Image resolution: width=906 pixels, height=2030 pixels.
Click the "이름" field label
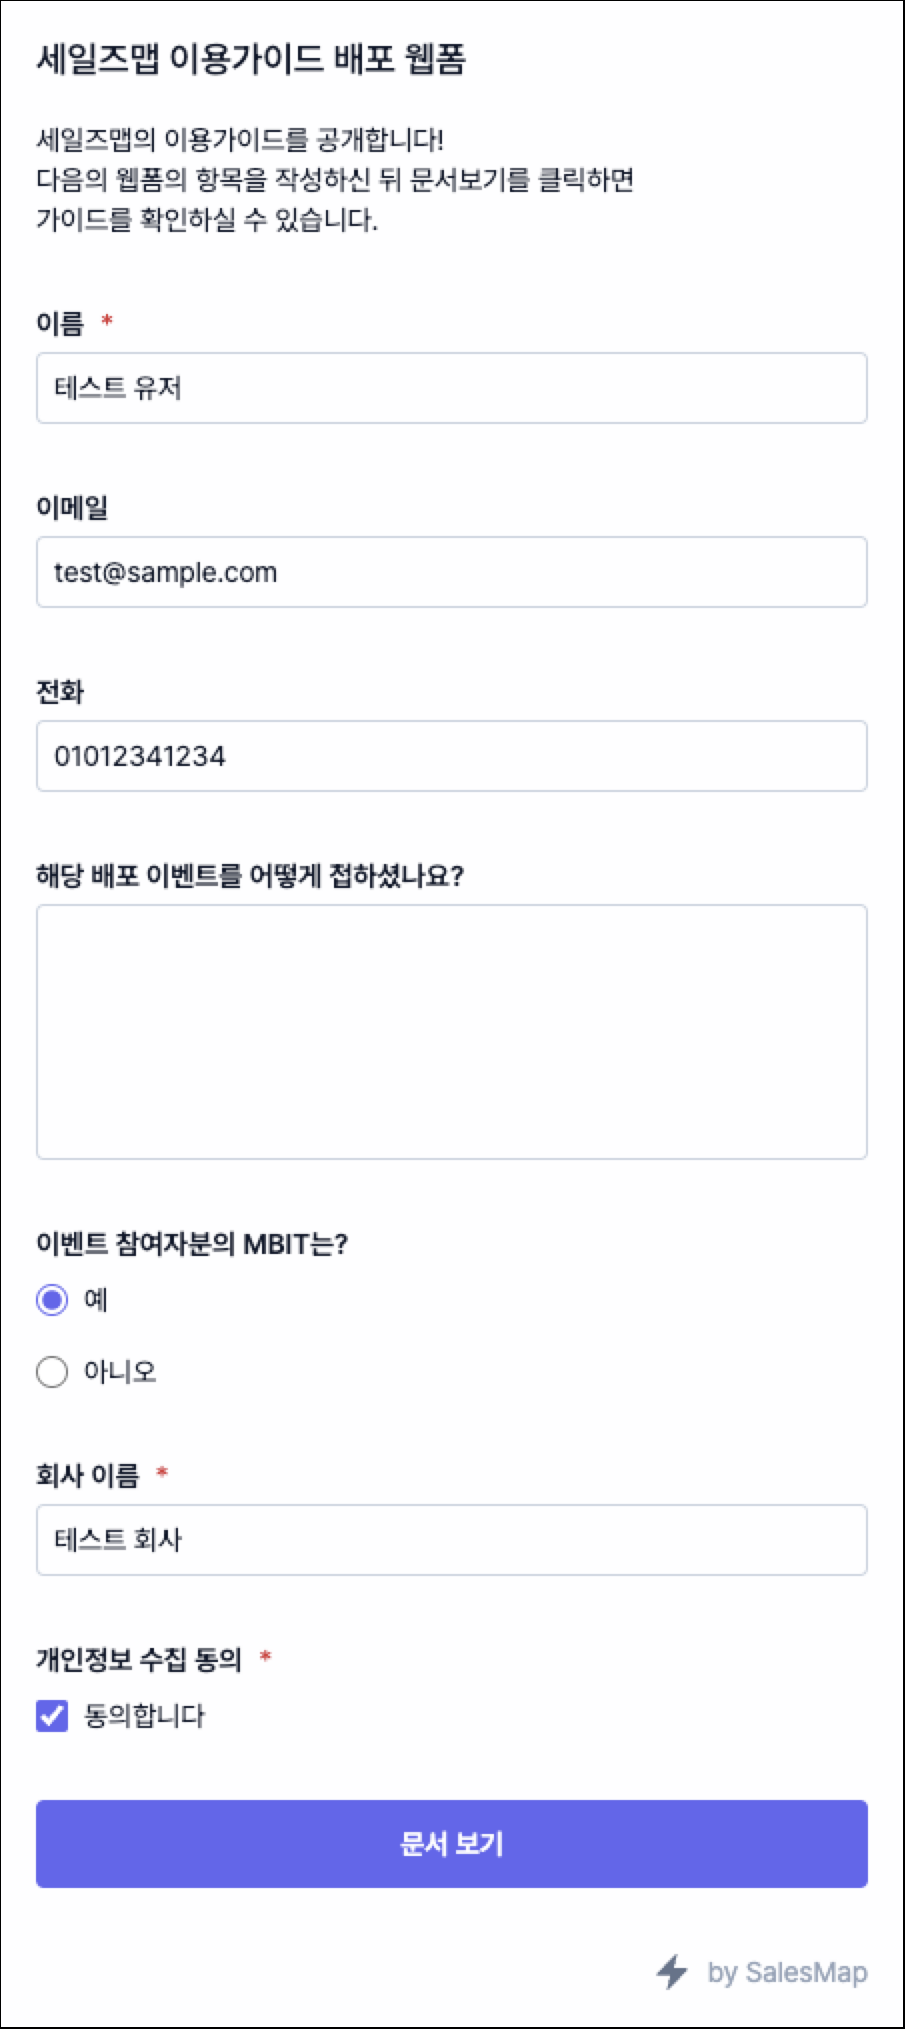point(60,323)
